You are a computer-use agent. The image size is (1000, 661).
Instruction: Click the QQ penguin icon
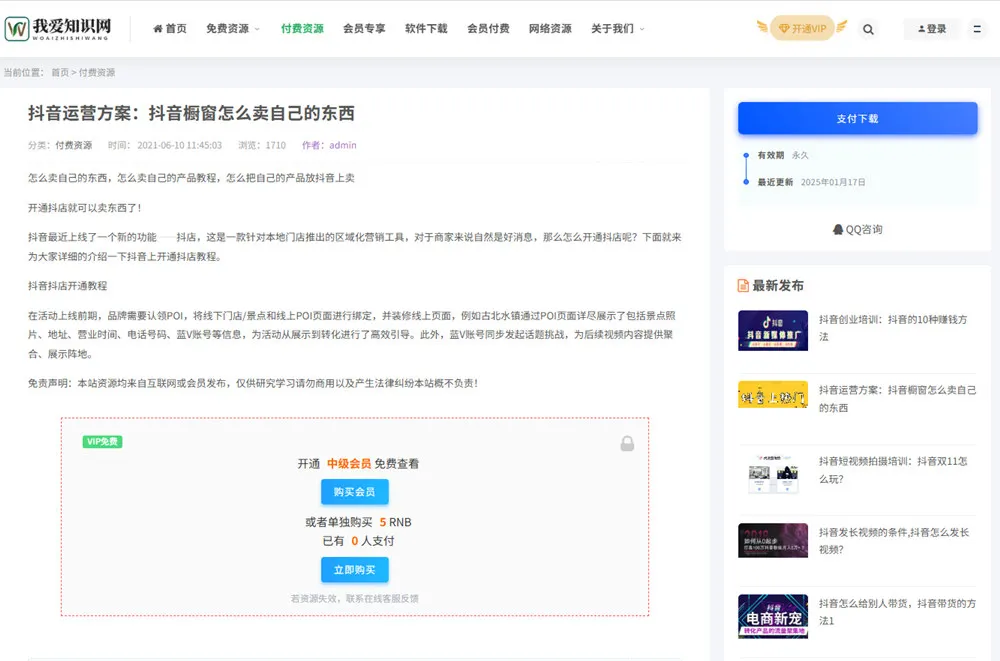coord(838,229)
